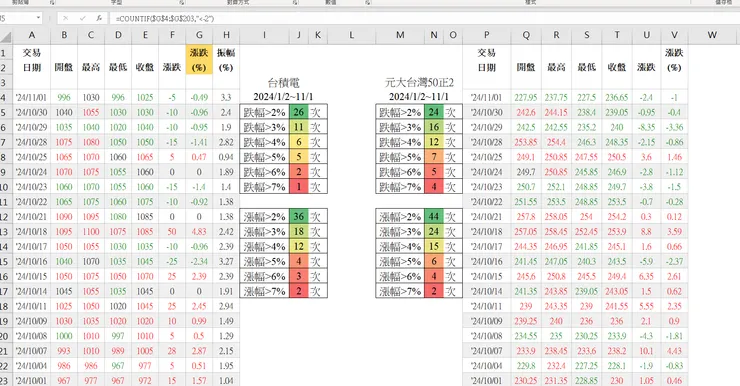The image size is (740, 386).
Task: Click the 開盤 header cell in column Q
Action: (526, 67)
